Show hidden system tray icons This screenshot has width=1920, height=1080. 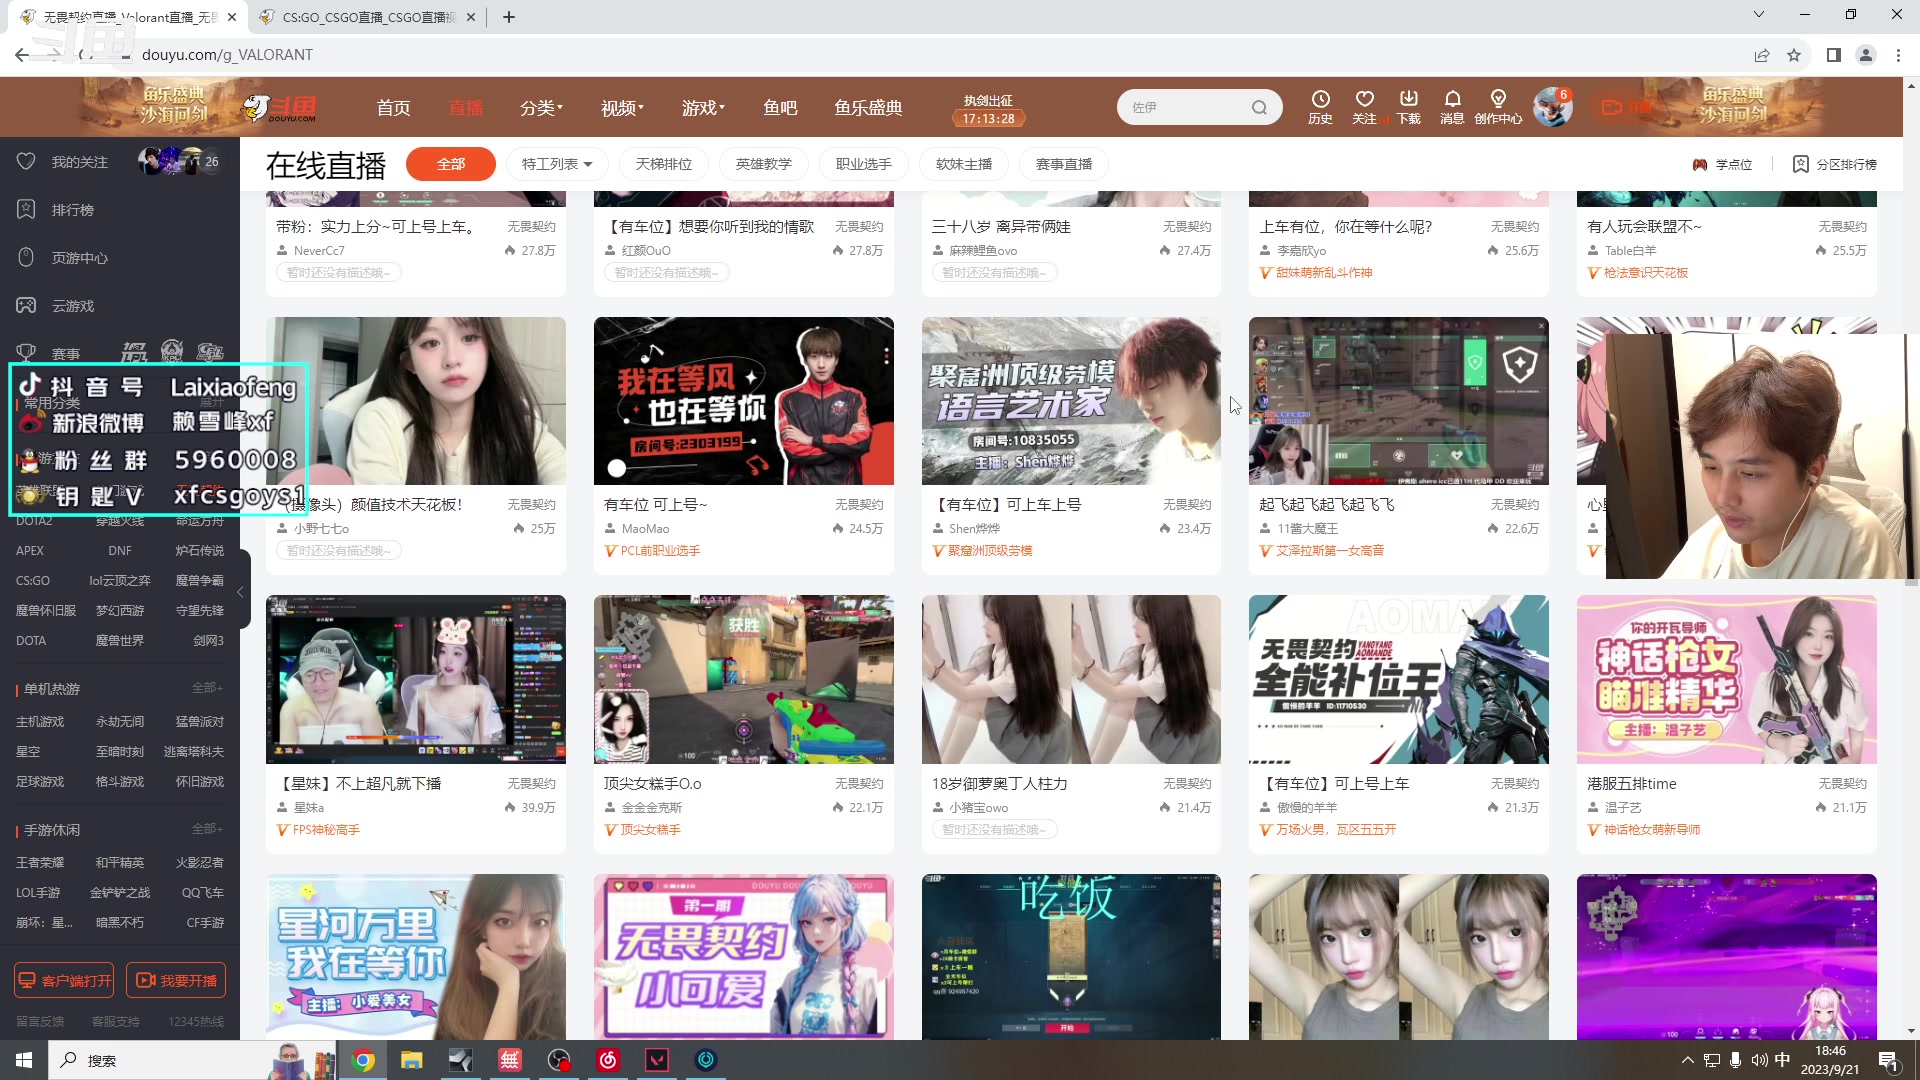tap(1688, 1060)
